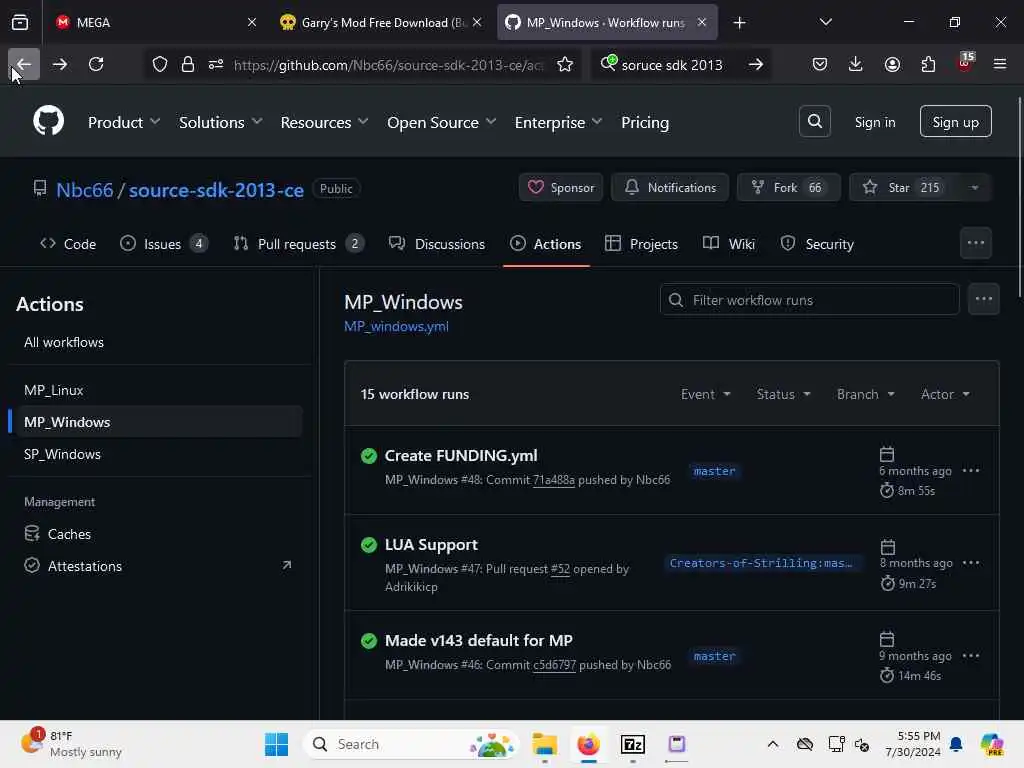Open 7-Zip from the taskbar

pyautogui.click(x=632, y=744)
